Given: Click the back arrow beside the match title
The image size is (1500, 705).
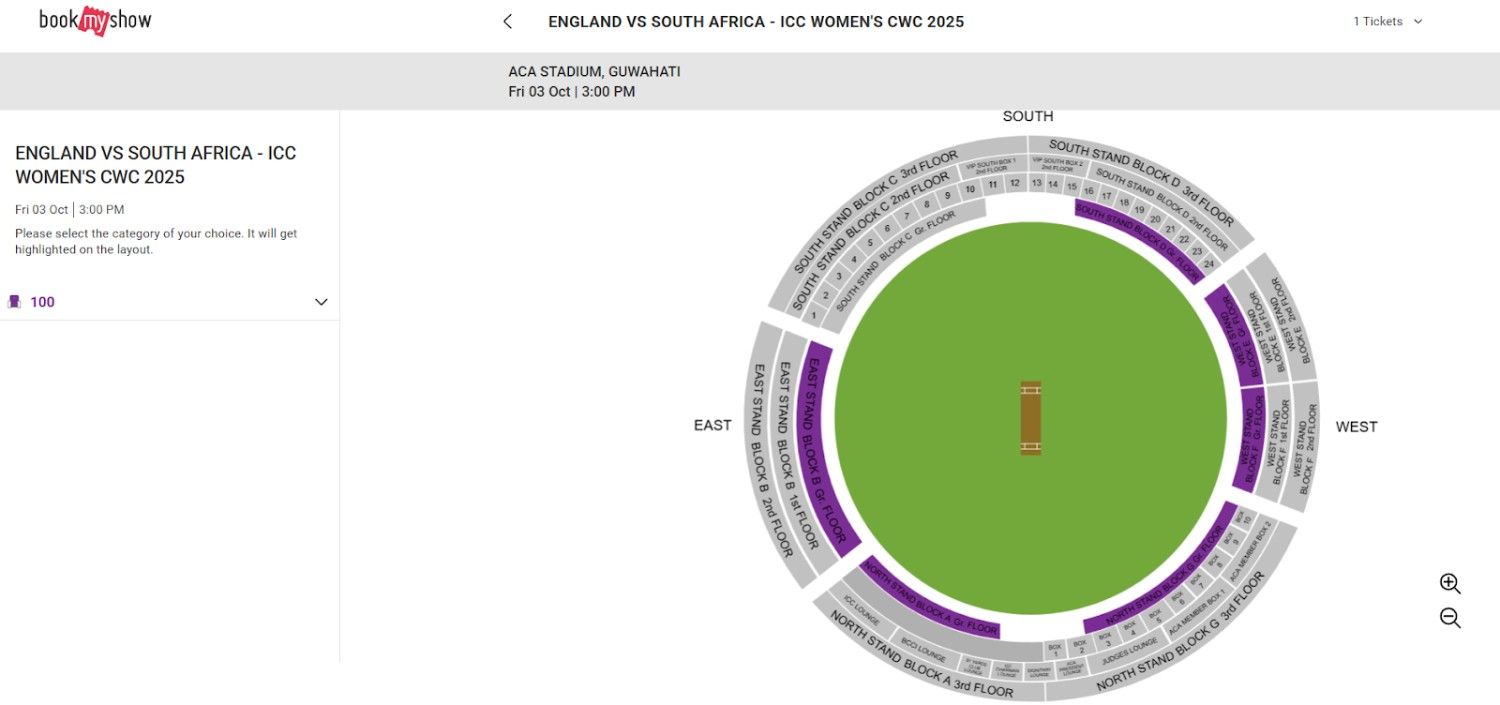Looking at the screenshot, I should [507, 20].
